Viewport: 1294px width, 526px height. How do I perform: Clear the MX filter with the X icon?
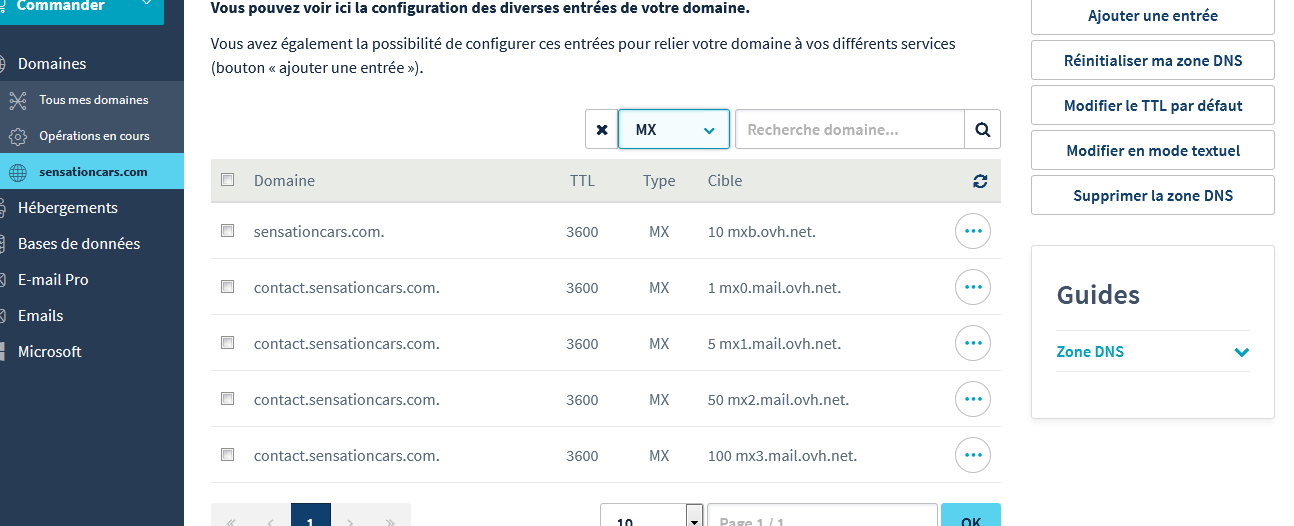(601, 130)
